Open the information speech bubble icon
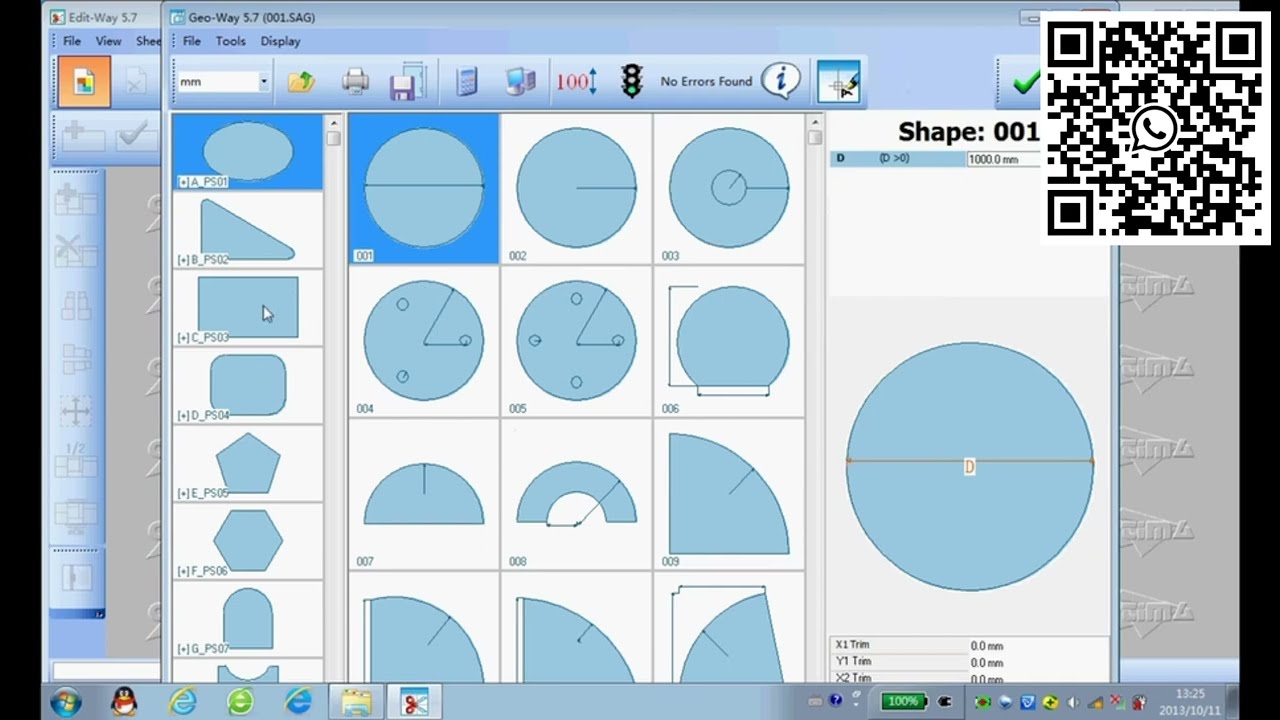The image size is (1280, 720). coord(780,81)
